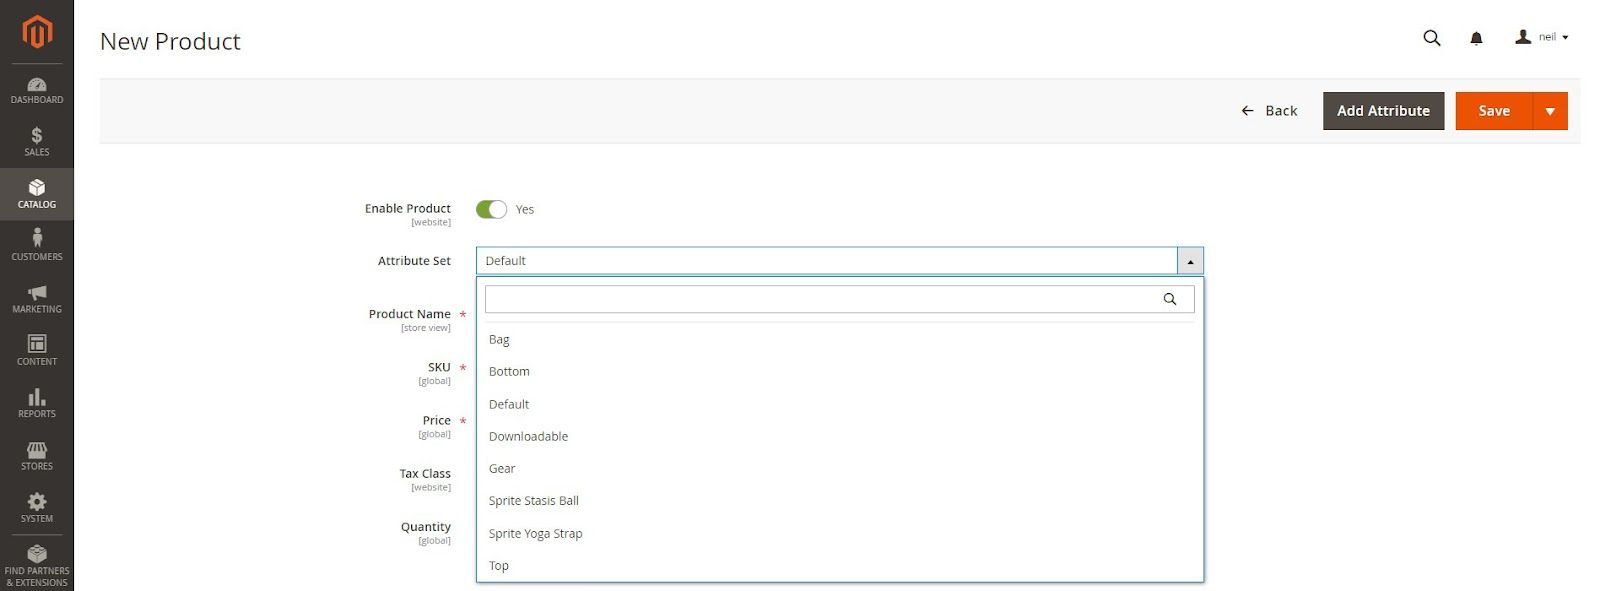The image size is (1600, 591).
Task: Open the Stores sidebar menu
Action: pyautogui.click(x=37, y=456)
